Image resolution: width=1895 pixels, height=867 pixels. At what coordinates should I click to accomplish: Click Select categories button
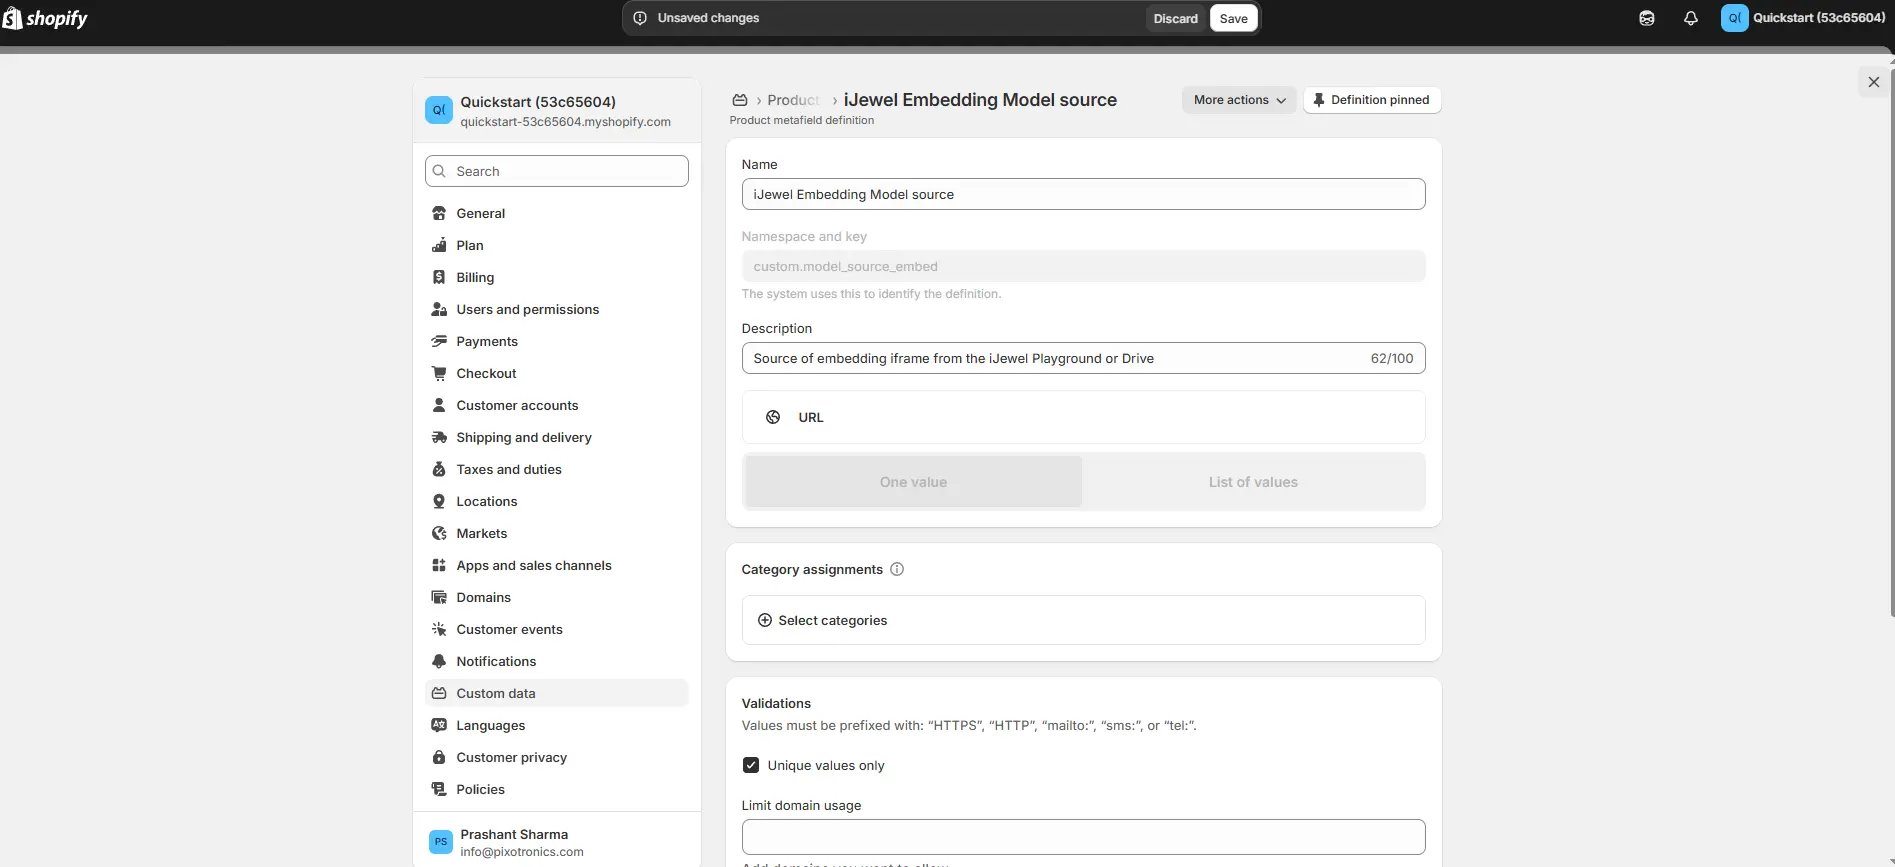1083,620
